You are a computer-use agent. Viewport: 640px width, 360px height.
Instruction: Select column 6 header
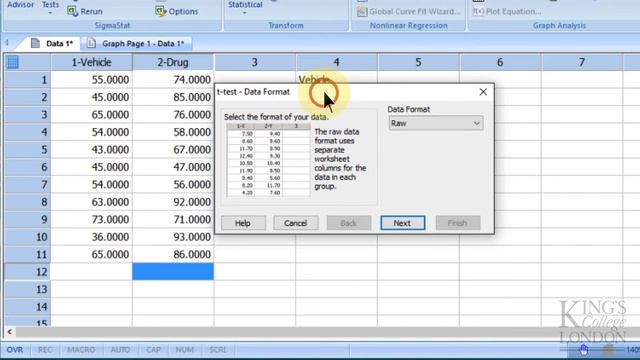pyautogui.click(x=500, y=62)
